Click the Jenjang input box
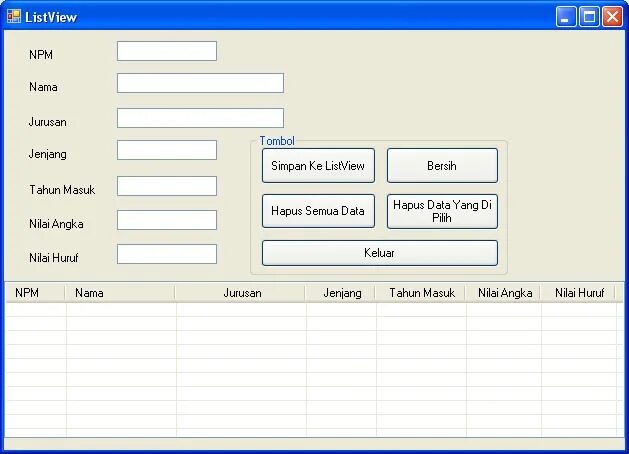 pos(167,150)
